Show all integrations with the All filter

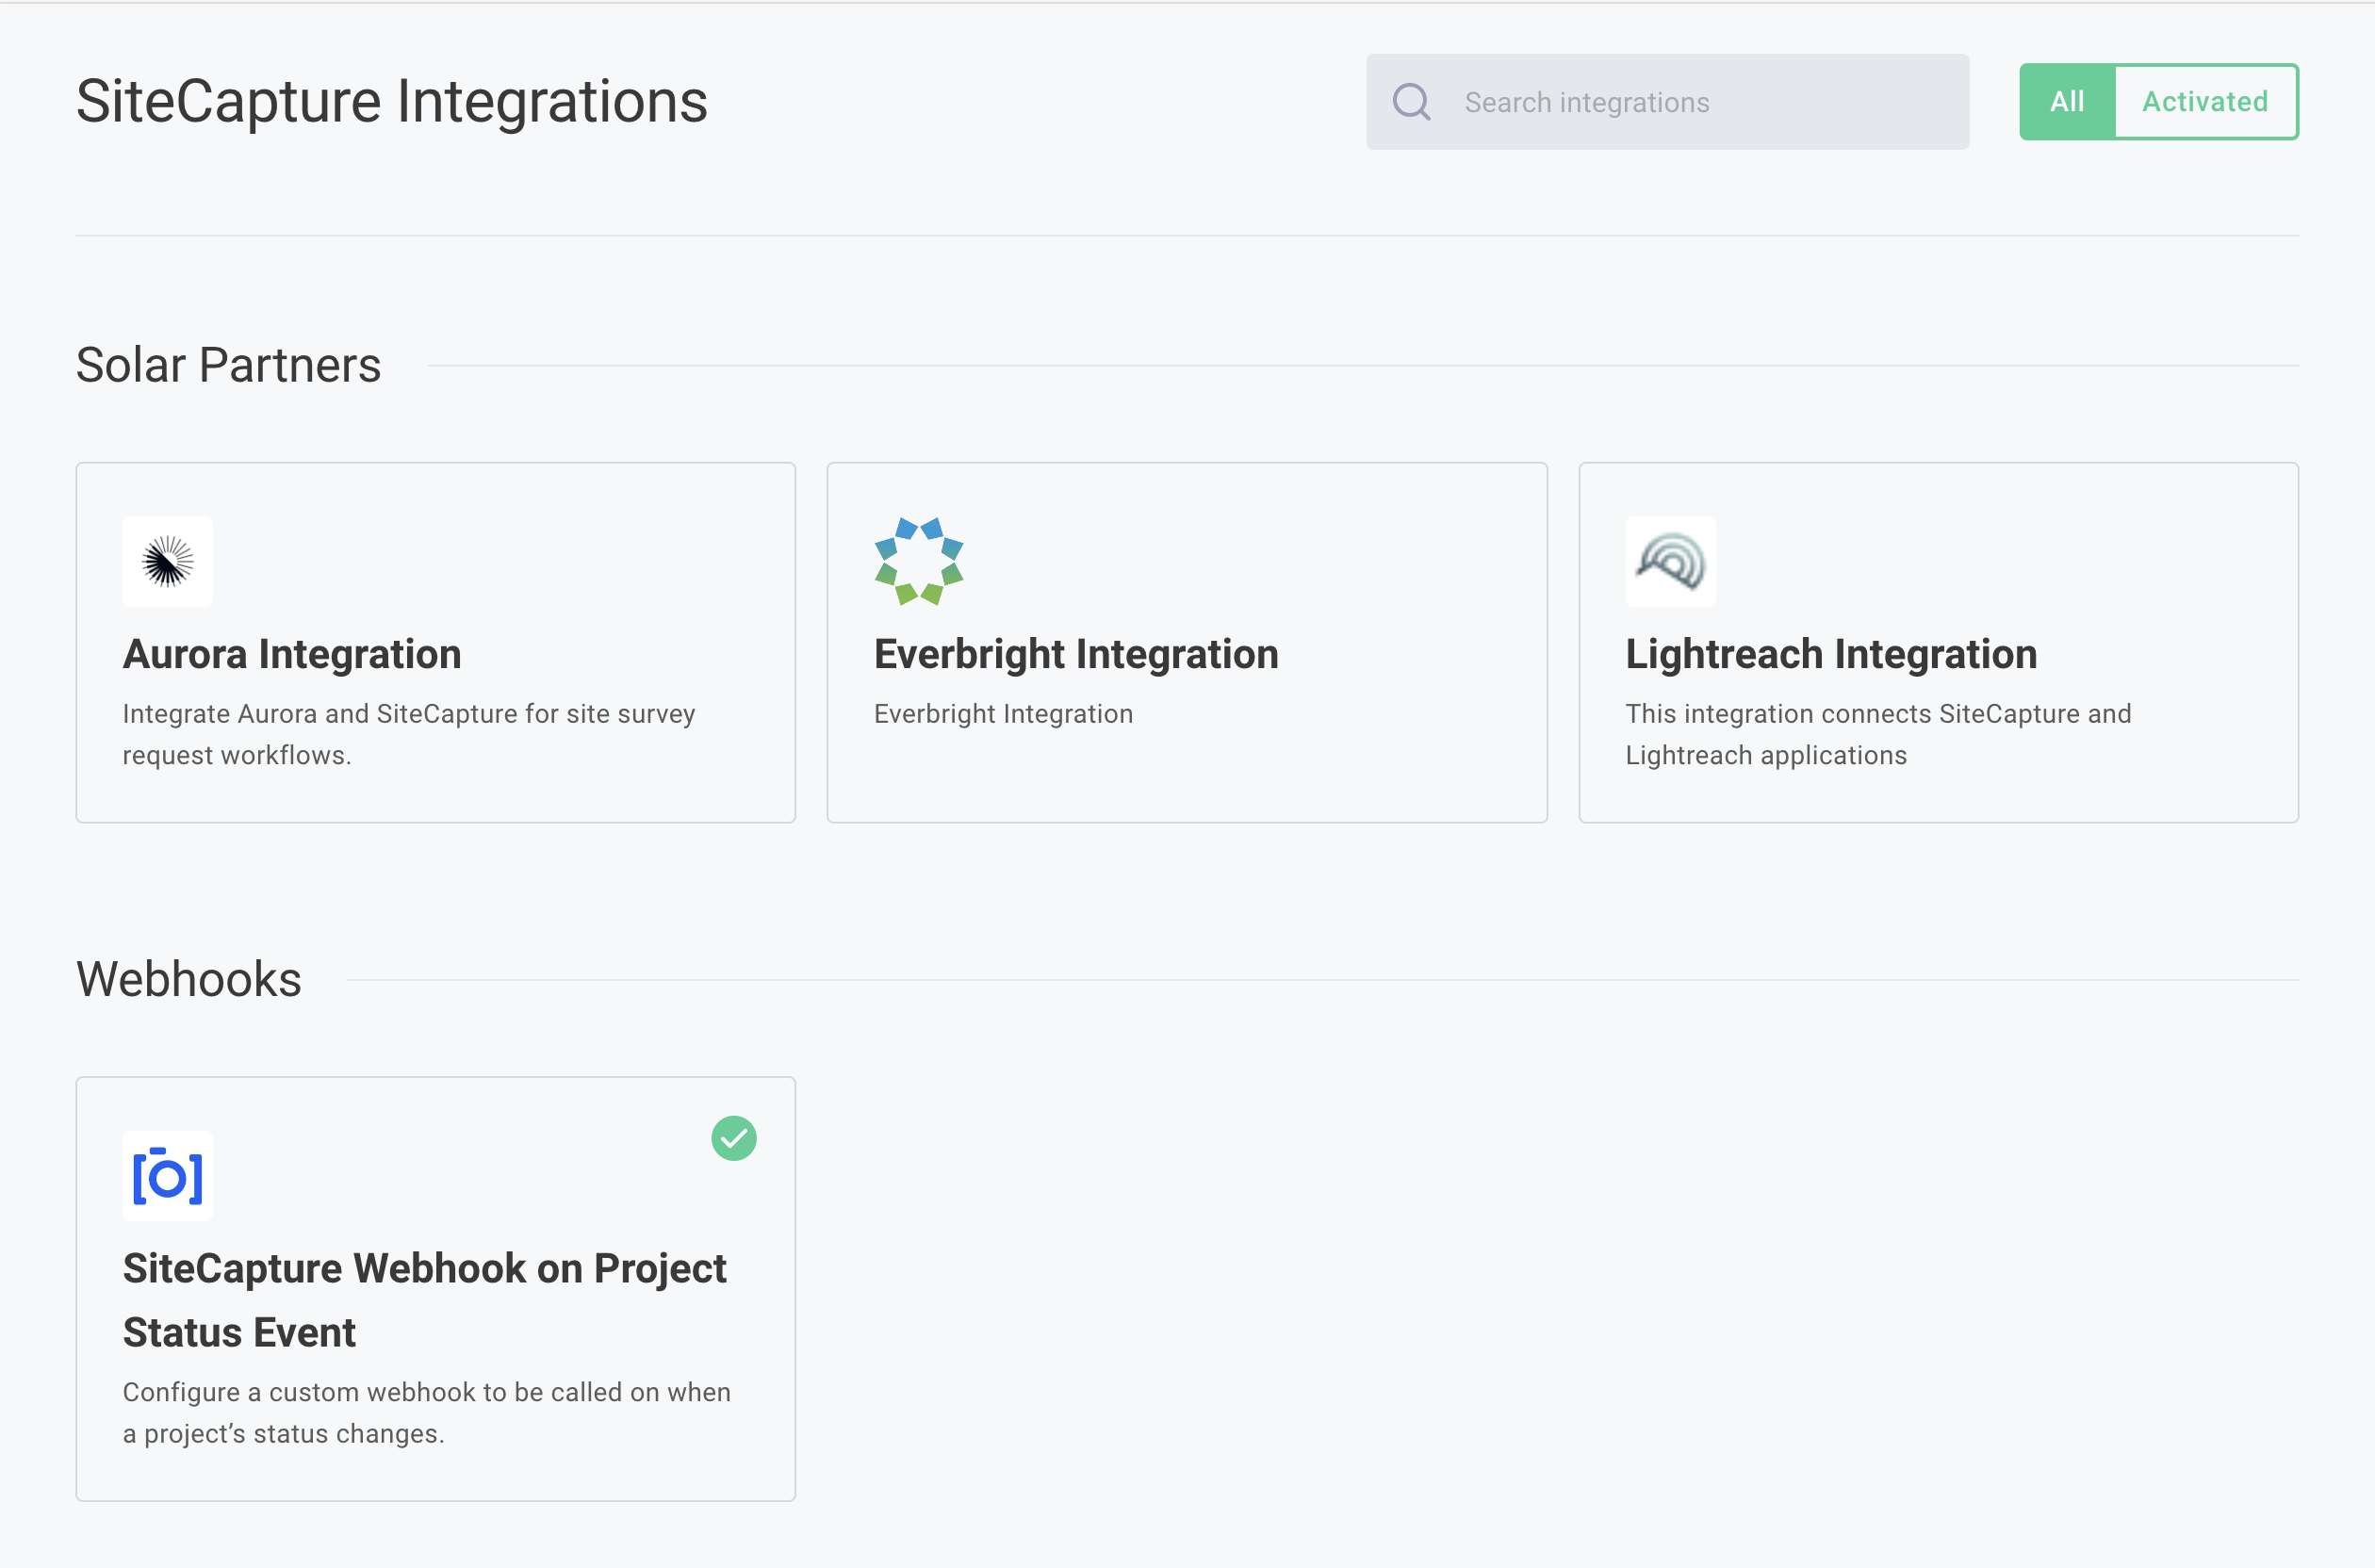point(2067,102)
